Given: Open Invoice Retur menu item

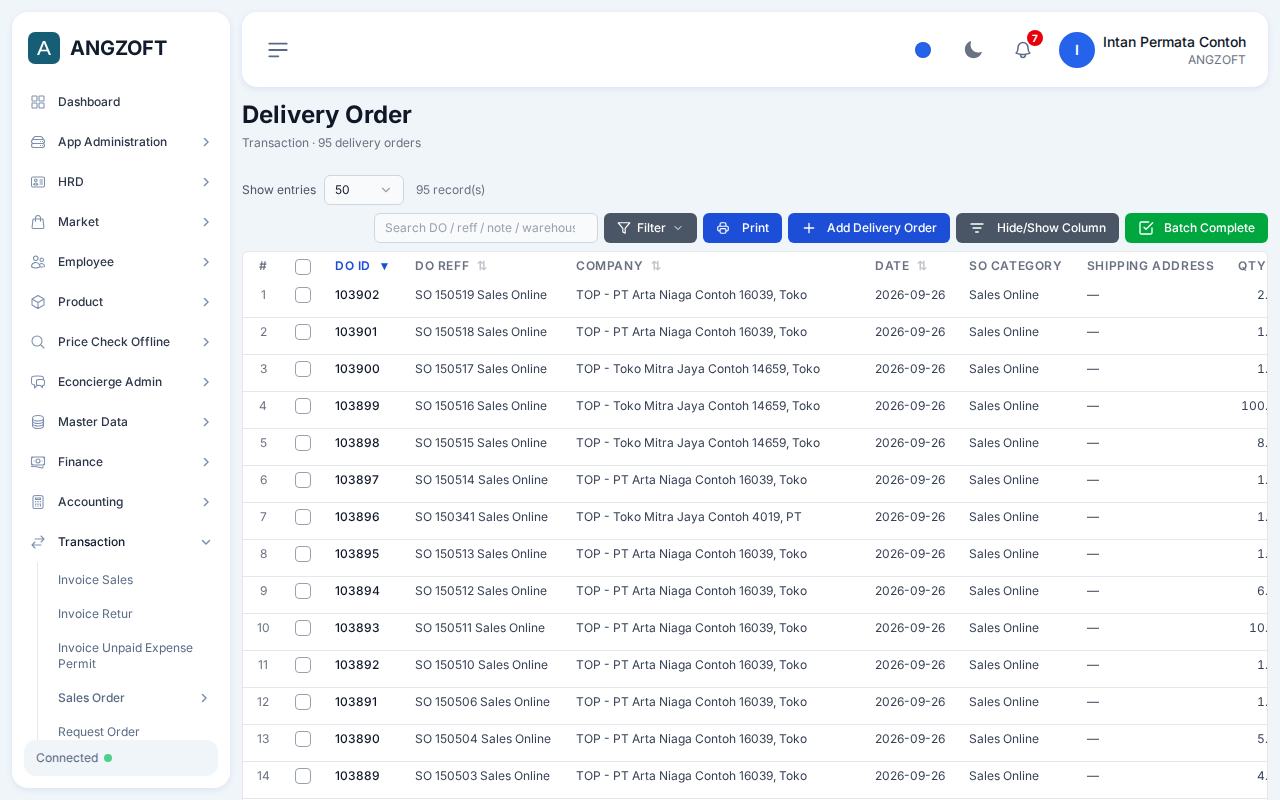Looking at the screenshot, I should pyautogui.click(x=95, y=614).
